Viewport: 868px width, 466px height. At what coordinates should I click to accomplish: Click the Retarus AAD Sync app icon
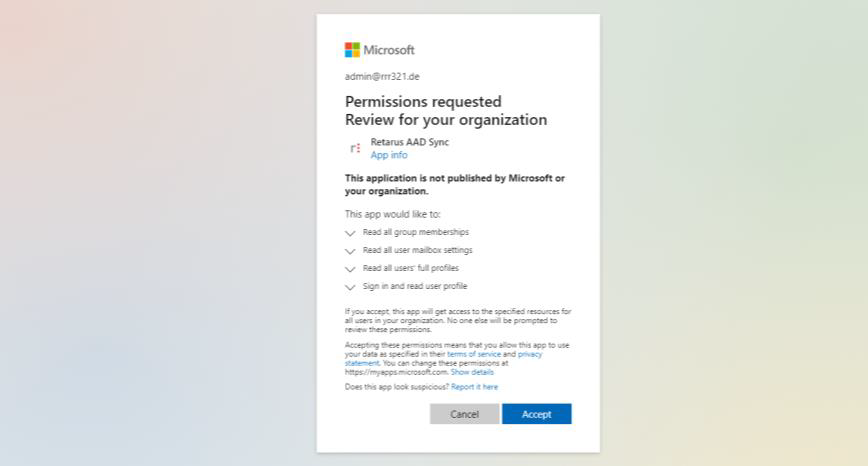[x=355, y=148]
